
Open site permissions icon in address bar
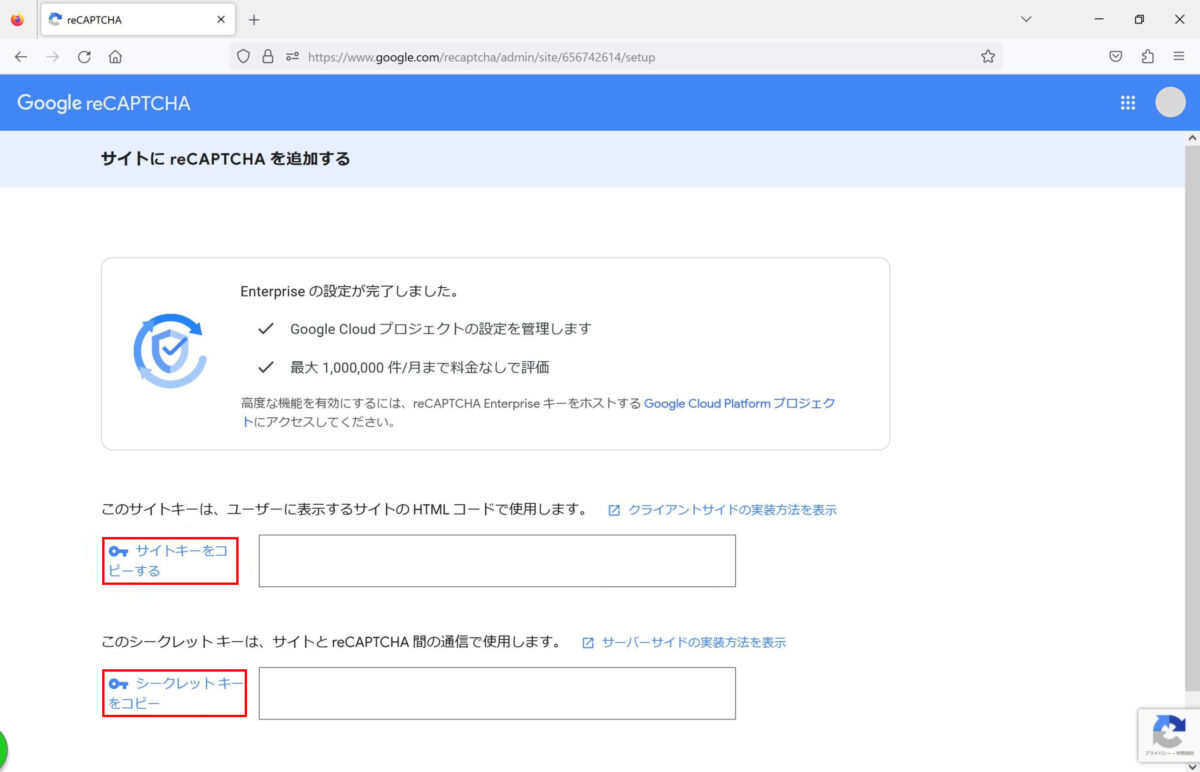[x=292, y=57]
